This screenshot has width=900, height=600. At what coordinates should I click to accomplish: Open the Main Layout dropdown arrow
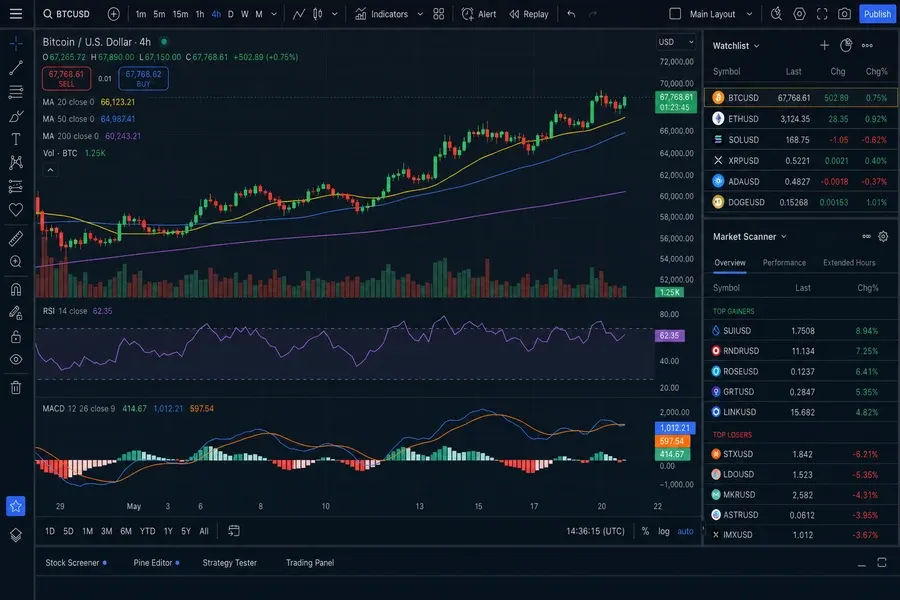[749, 14]
